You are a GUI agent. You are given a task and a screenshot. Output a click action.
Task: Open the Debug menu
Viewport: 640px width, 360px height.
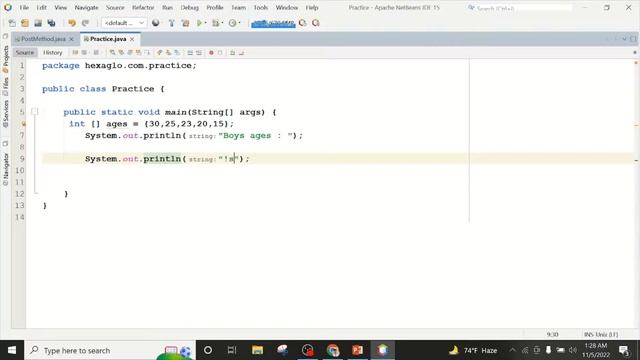pyautogui.click(x=189, y=8)
